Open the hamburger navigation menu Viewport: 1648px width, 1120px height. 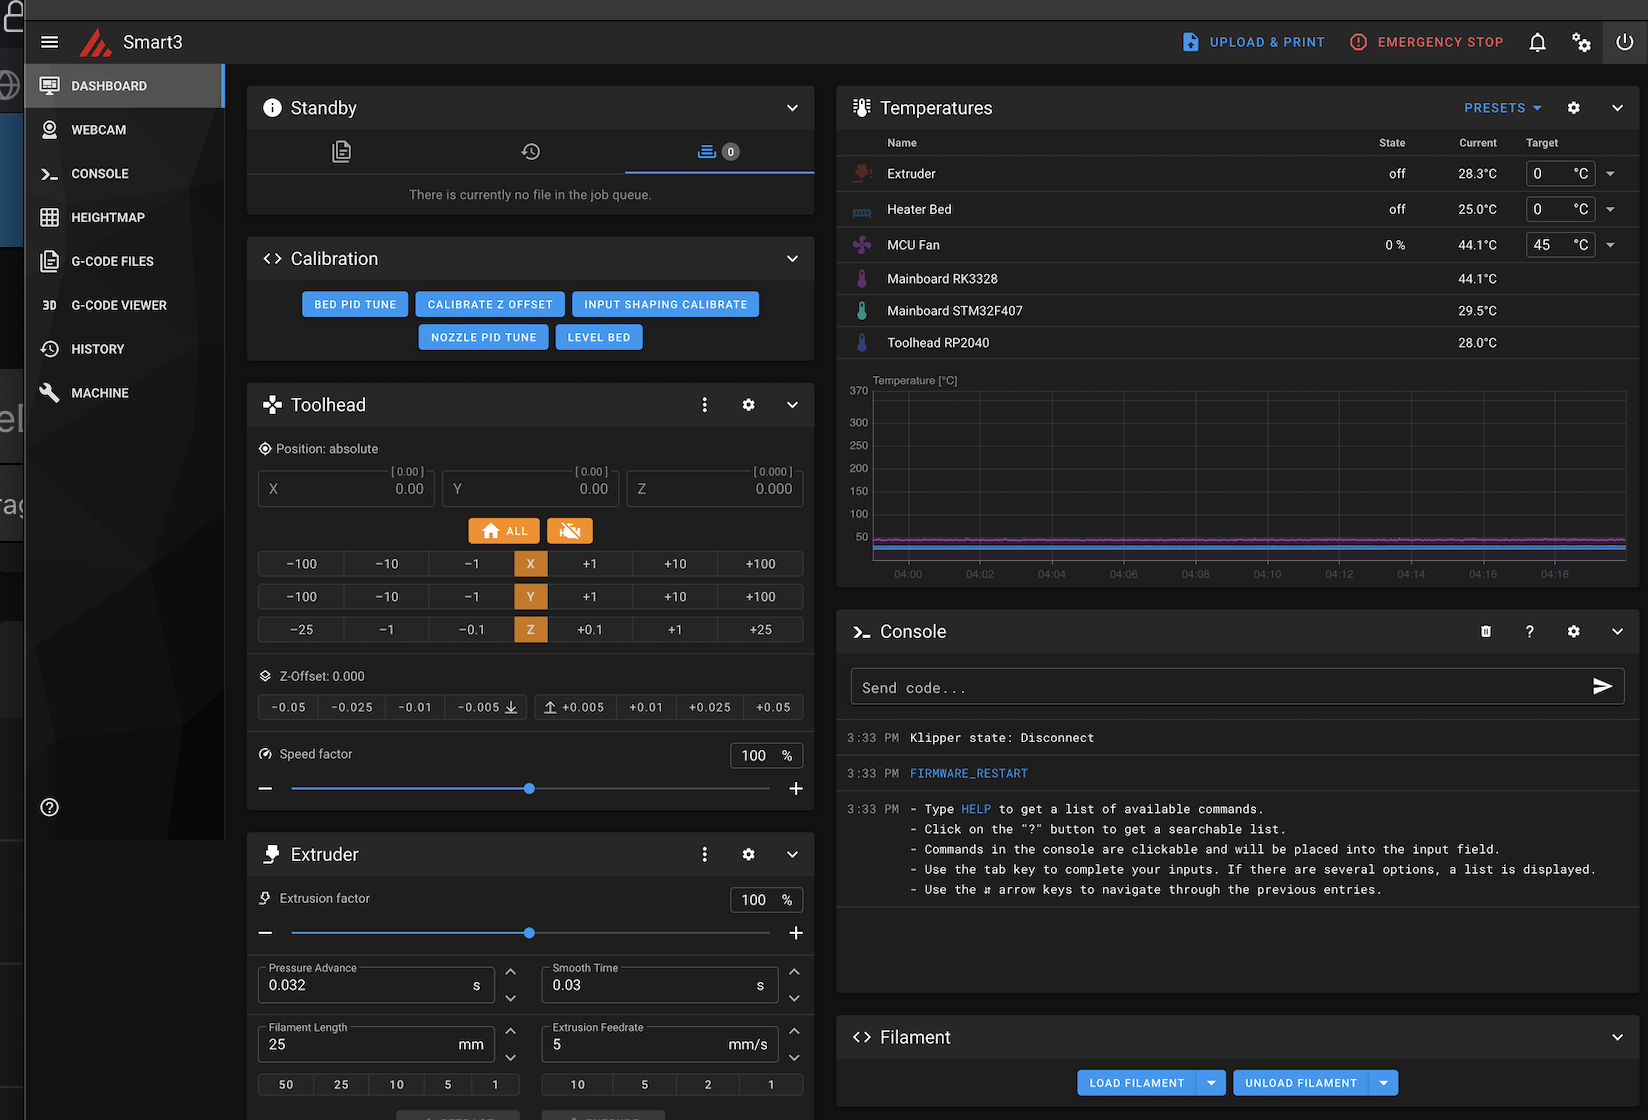[x=49, y=42]
